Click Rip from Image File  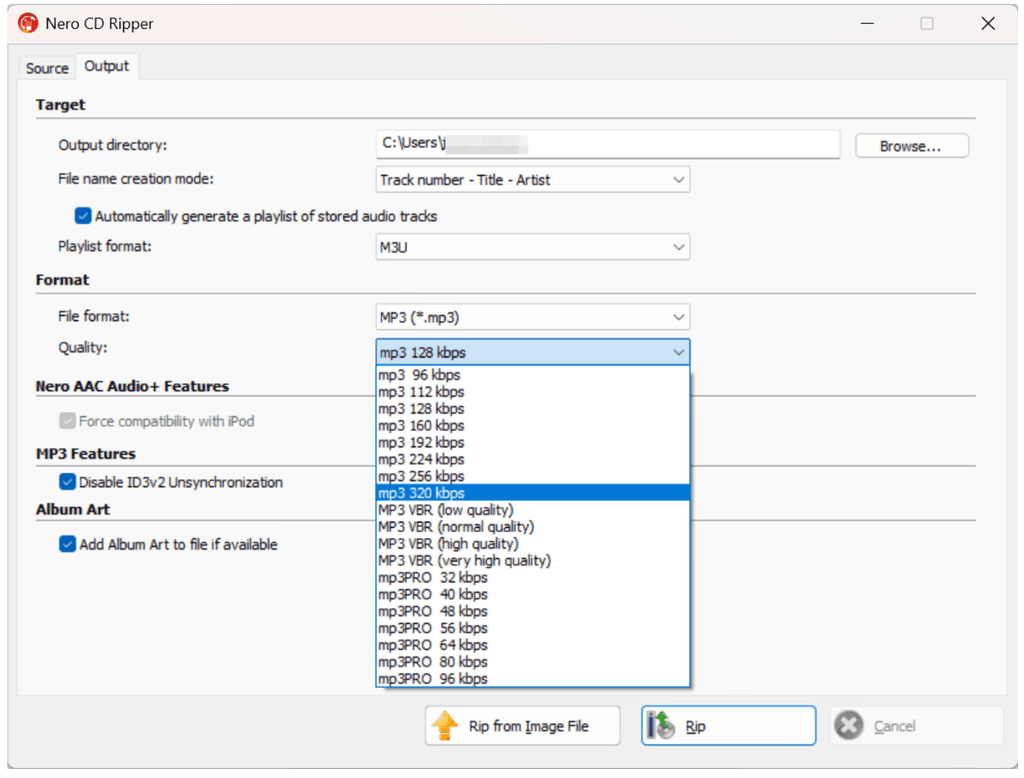(522, 725)
